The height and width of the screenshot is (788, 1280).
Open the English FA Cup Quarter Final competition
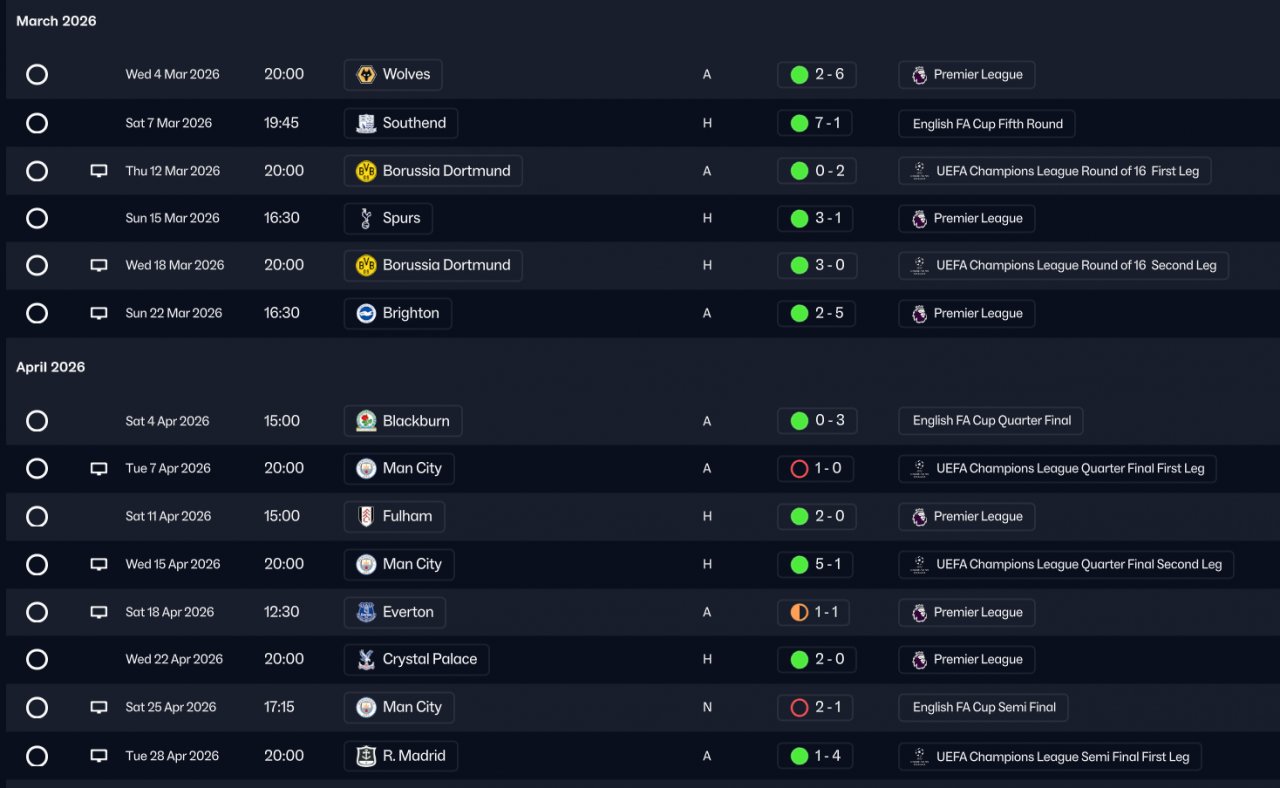coord(990,421)
